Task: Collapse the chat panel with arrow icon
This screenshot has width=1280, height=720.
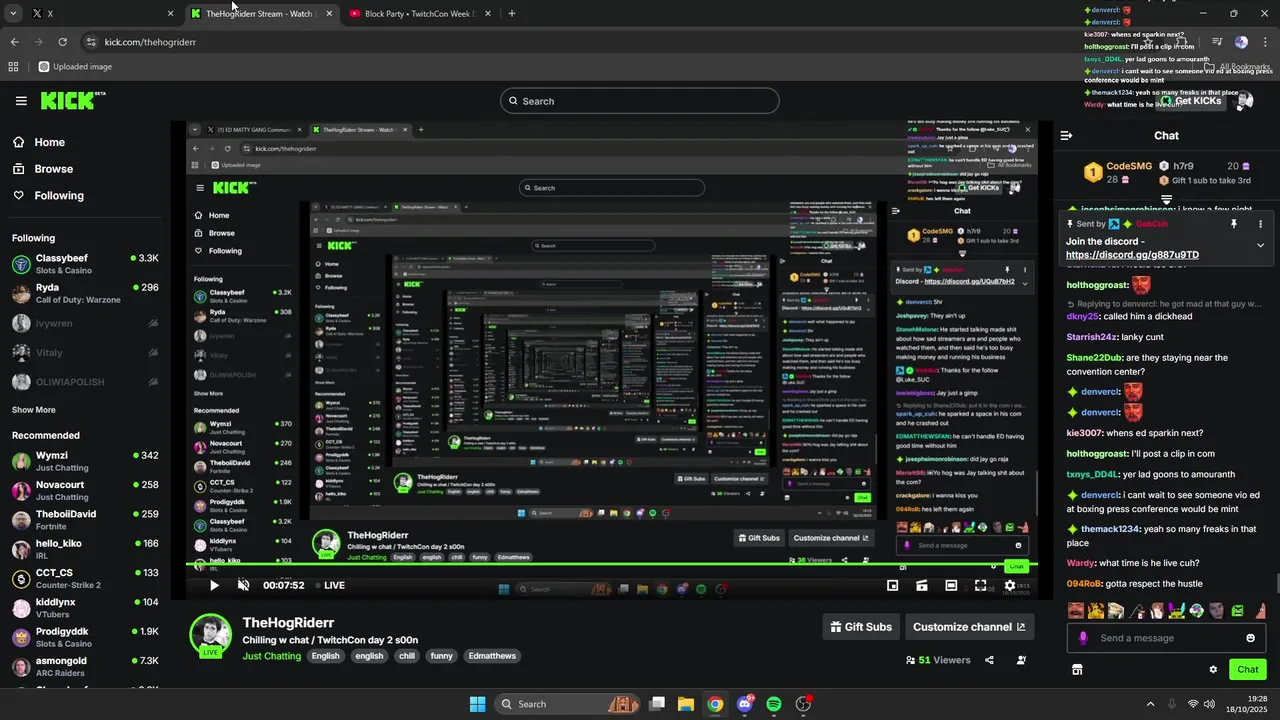Action: click(1066, 135)
